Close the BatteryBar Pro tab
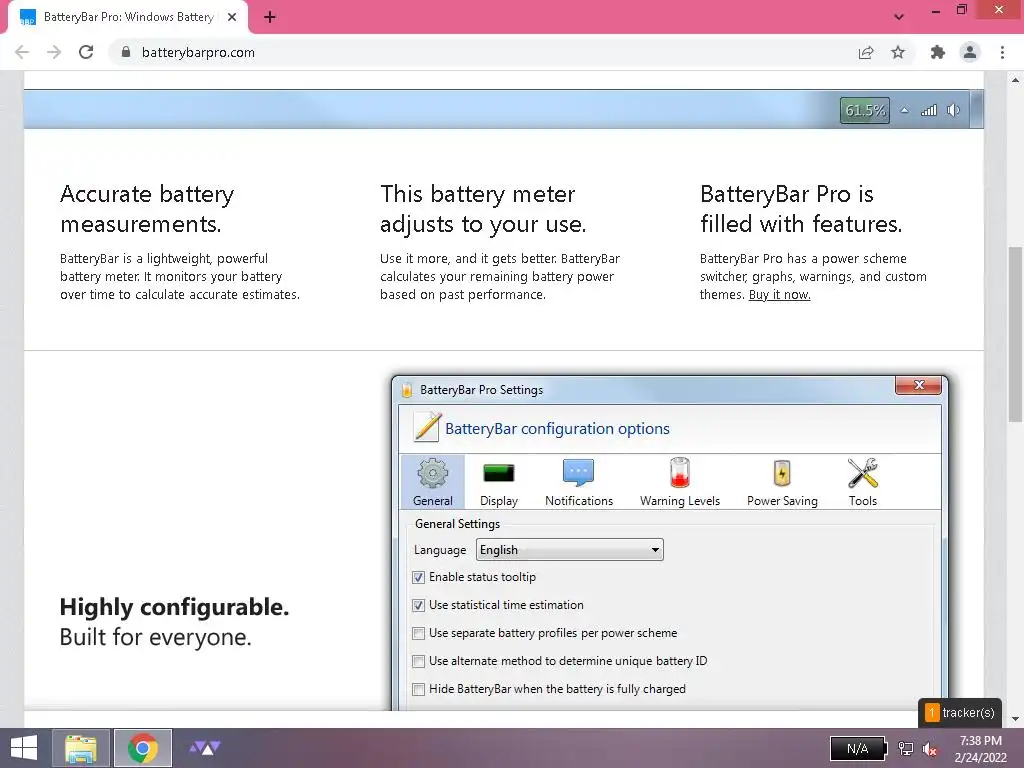The height and width of the screenshot is (768, 1024). [x=232, y=17]
